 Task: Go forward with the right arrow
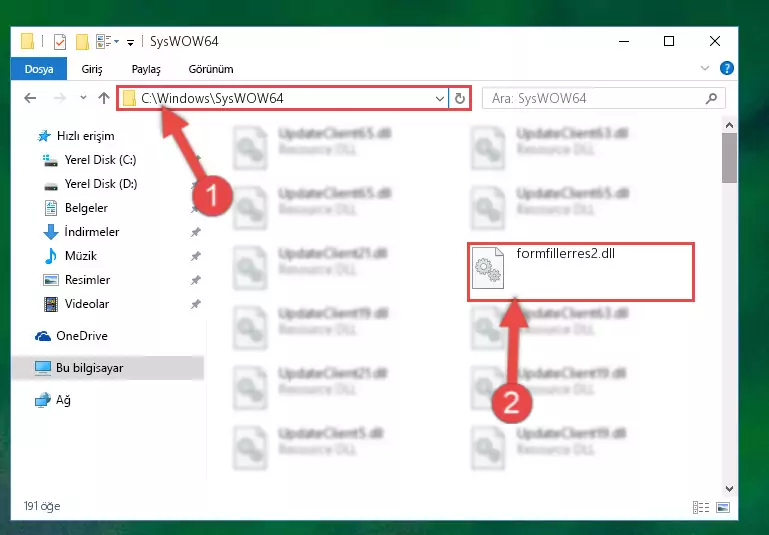(x=59, y=98)
